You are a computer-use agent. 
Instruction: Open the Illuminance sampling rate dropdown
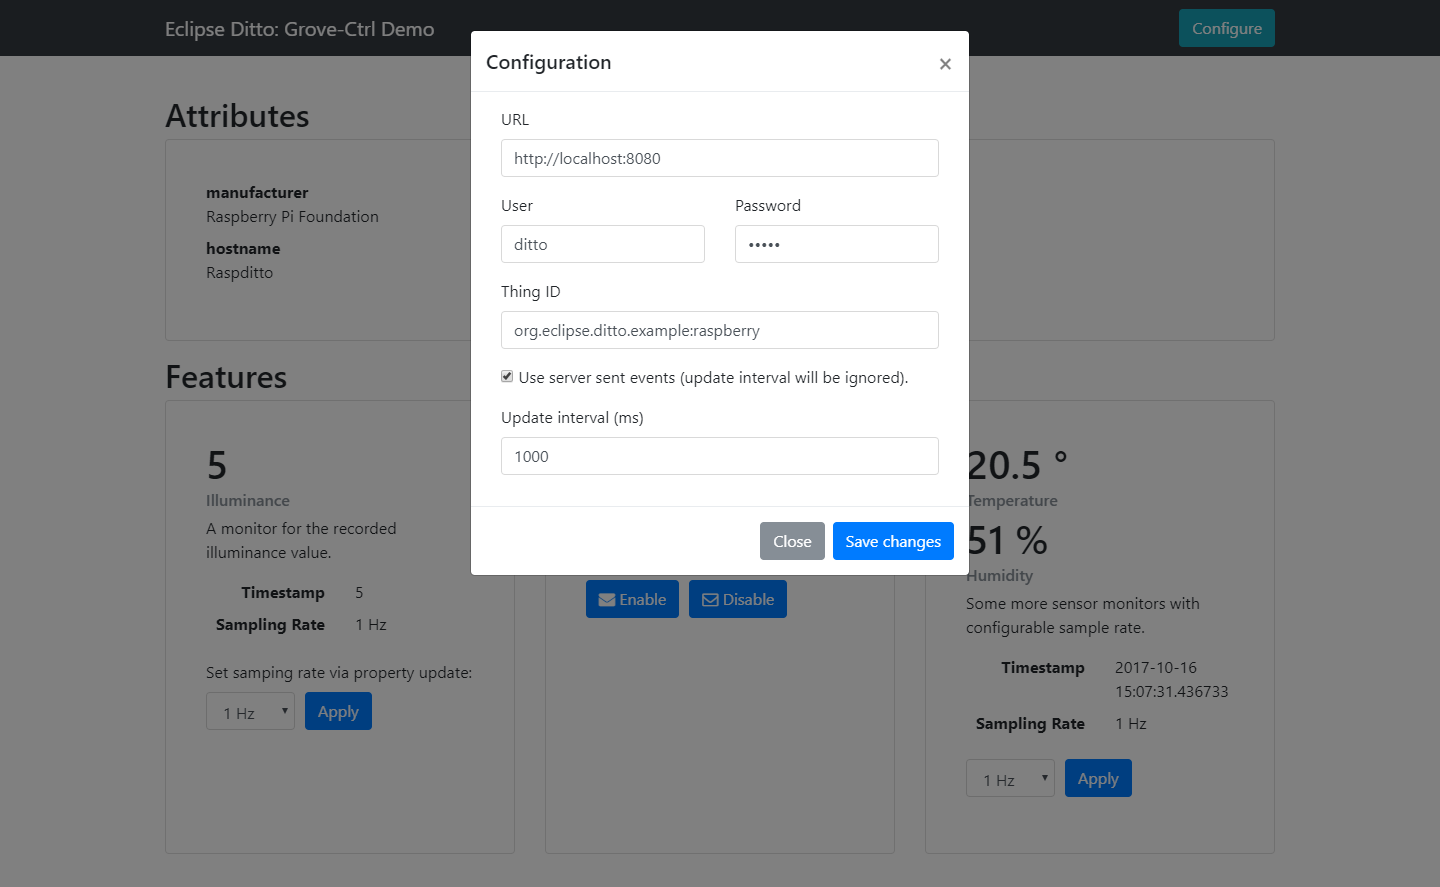point(250,712)
